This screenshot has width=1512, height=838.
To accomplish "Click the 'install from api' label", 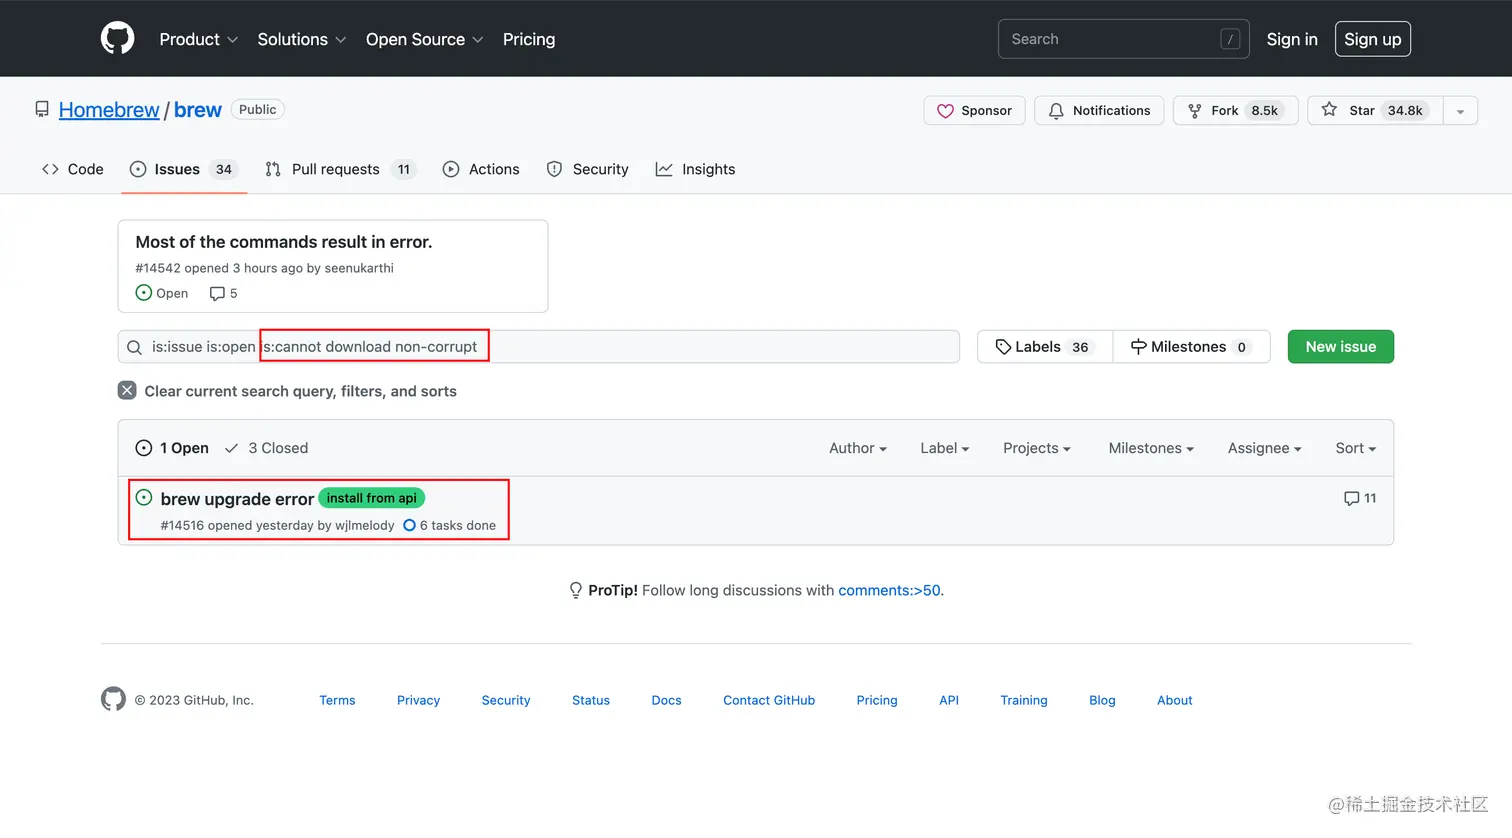I will pyautogui.click(x=372, y=498).
